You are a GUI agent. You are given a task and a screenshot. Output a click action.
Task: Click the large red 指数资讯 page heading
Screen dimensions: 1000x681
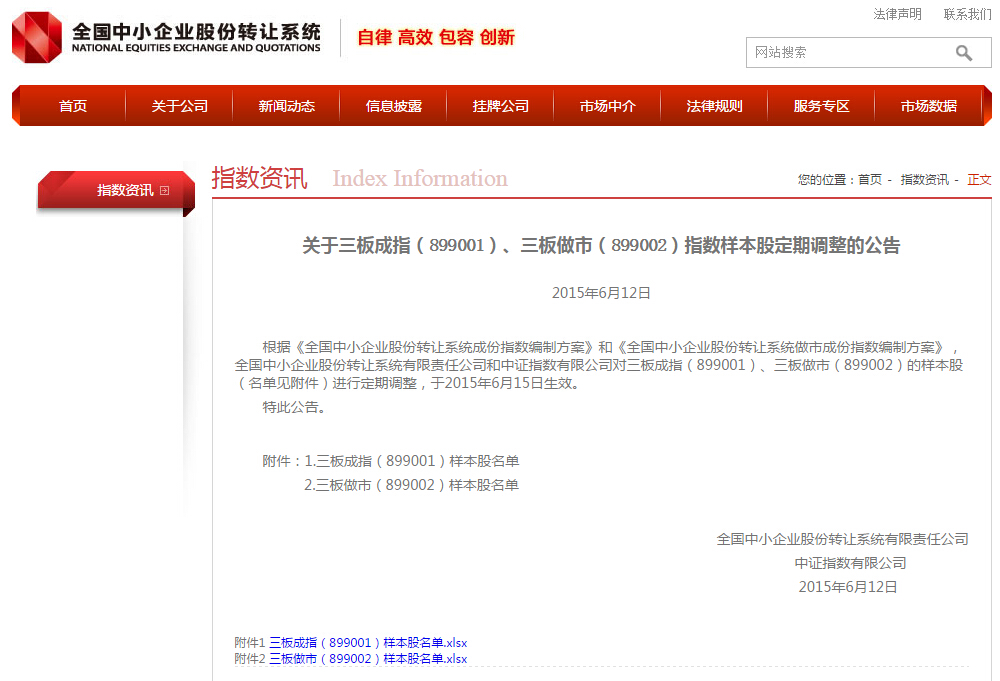(x=260, y=178)
